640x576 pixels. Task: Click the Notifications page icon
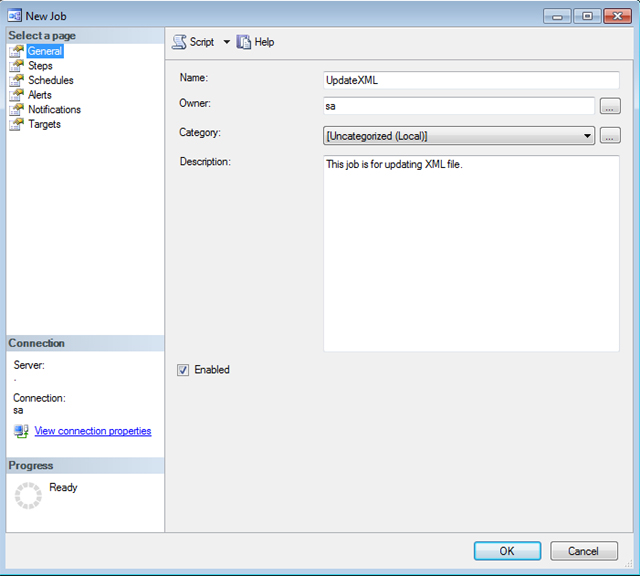(16, 110)
